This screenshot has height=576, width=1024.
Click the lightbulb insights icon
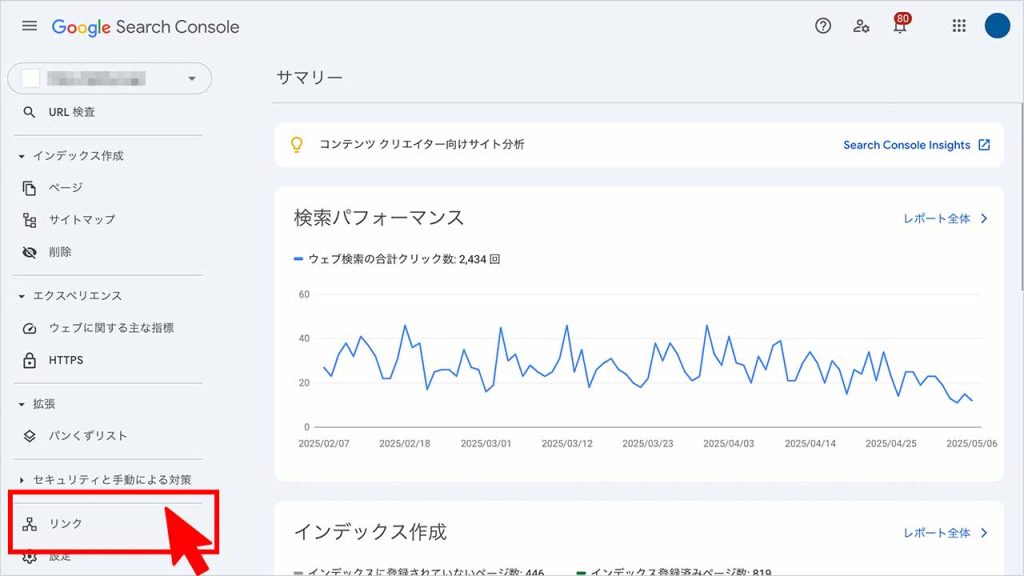[296, 144]
